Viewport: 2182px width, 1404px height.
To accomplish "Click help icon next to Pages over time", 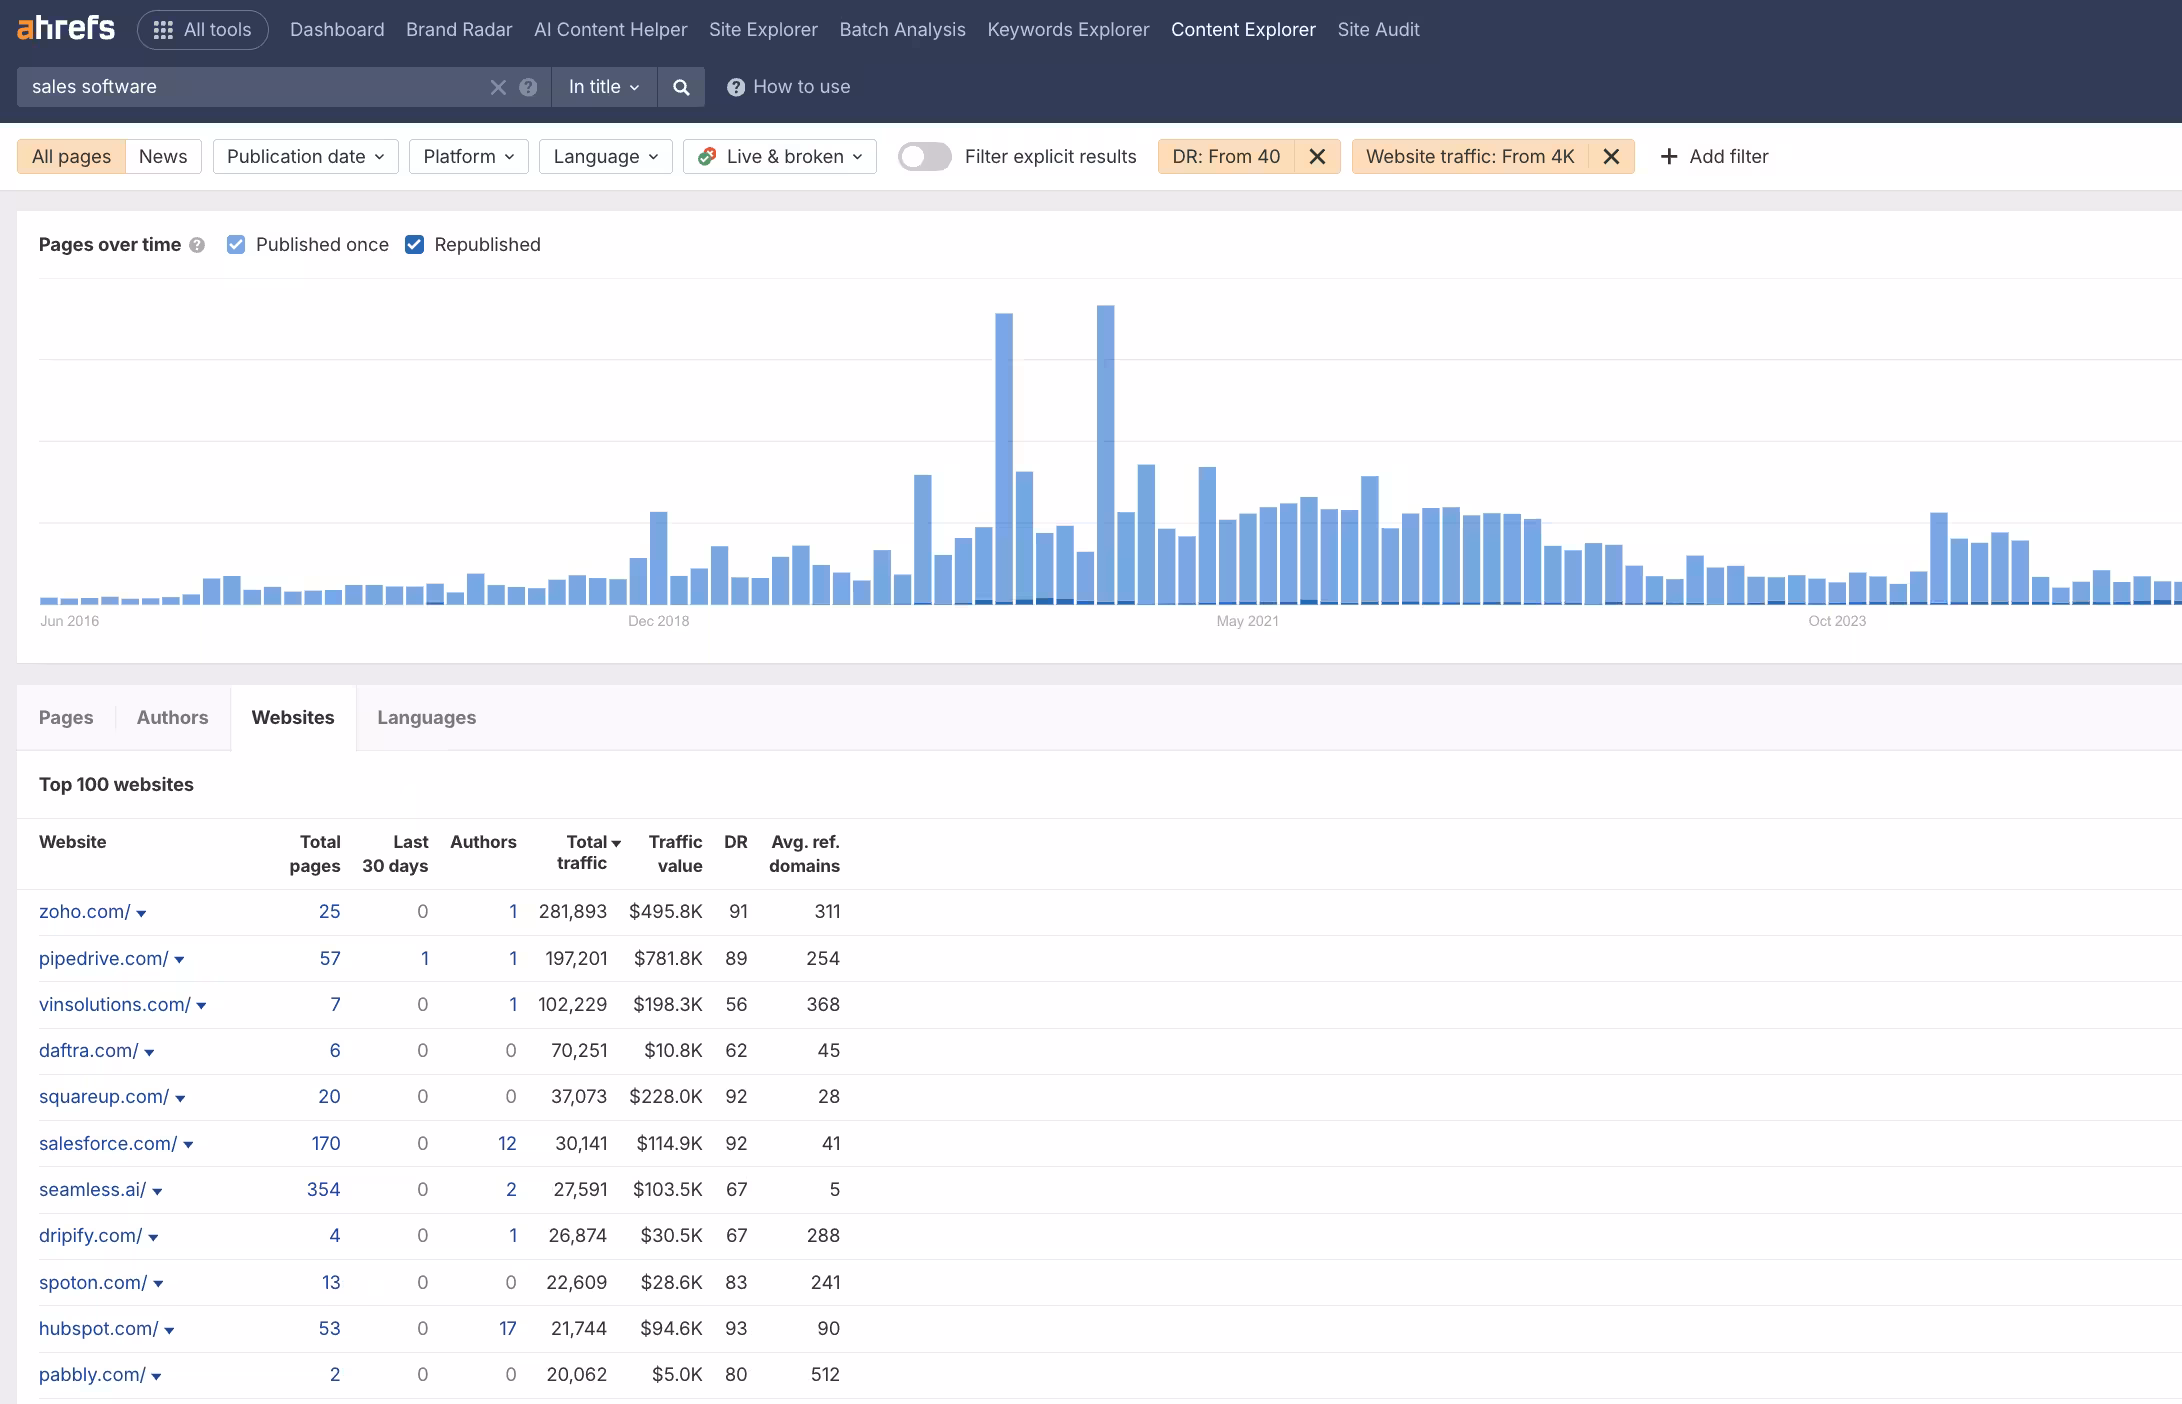I will click(197, 245).
